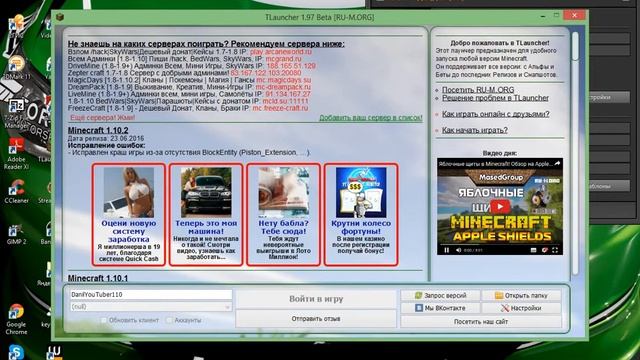Click 'Ещё сервера! Жми!' link

[x=102, y=118]
